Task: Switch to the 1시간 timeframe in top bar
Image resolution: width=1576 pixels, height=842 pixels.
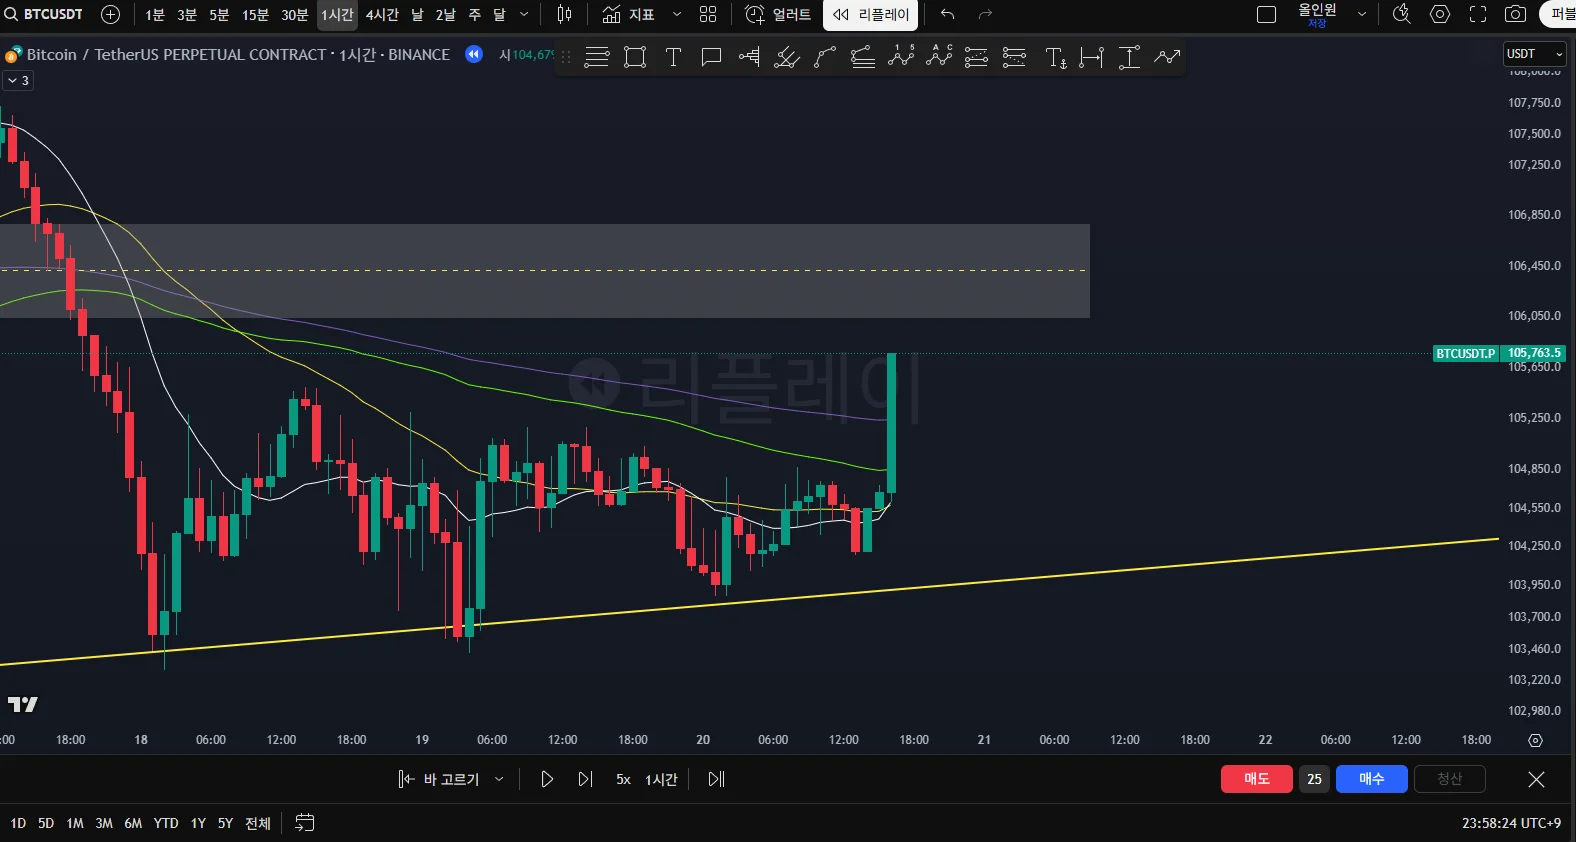Action: tap(337, 14)
